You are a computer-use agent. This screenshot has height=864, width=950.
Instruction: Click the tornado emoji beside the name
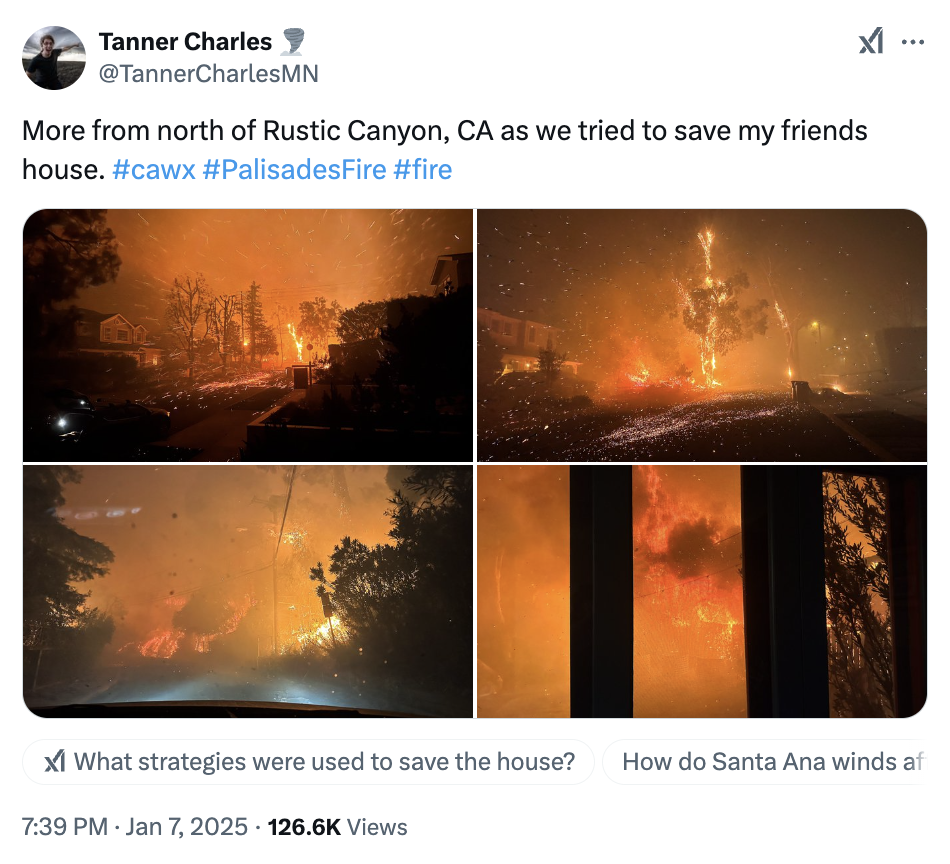click(x=293, y=42)
